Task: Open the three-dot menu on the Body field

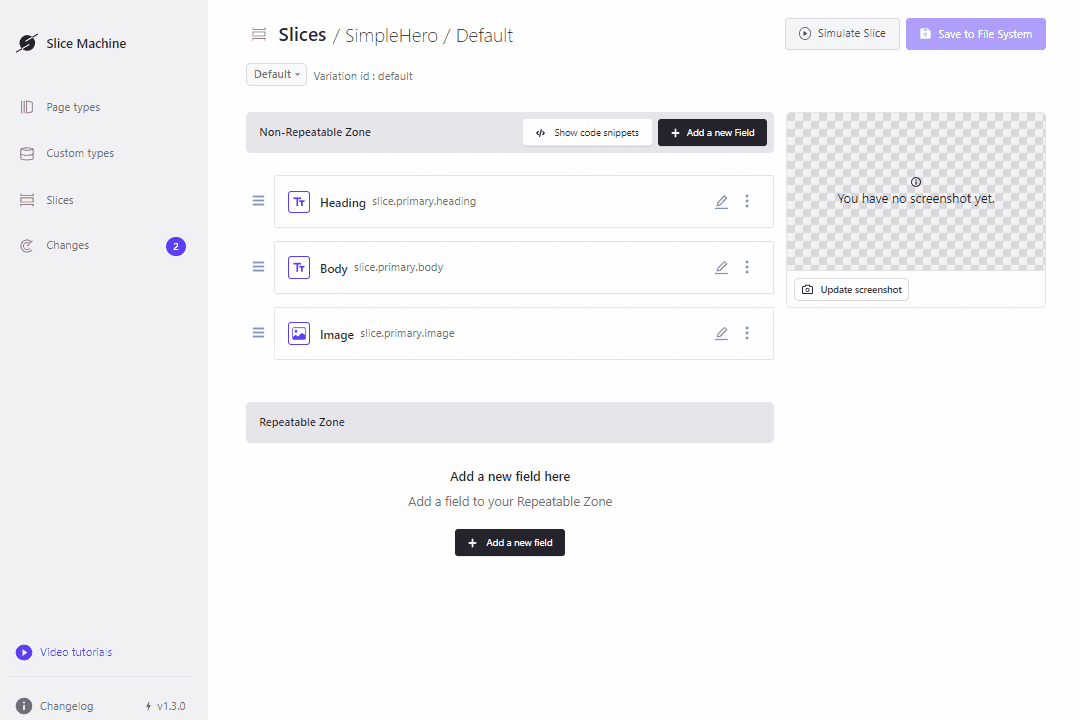Action: [x=747, y=267]
